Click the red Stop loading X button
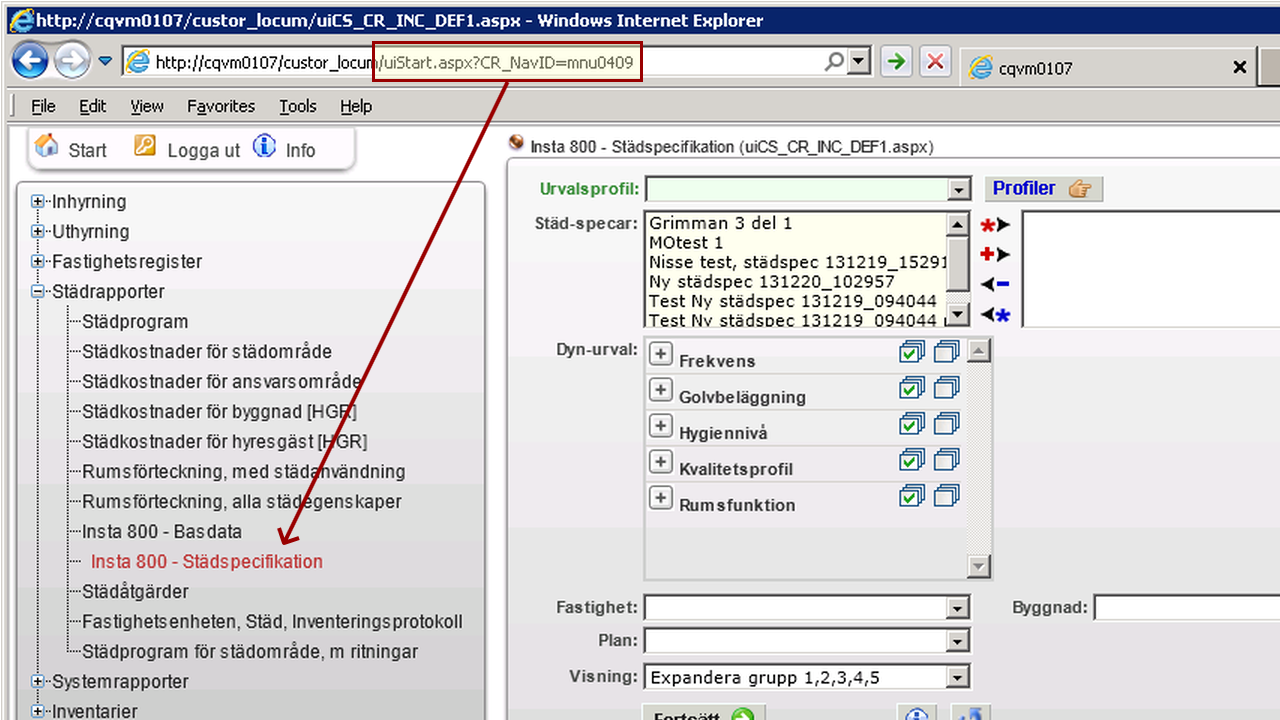The width and height of the screenshot is (1280, 720). pyautogui.click(x=935, y=62)
